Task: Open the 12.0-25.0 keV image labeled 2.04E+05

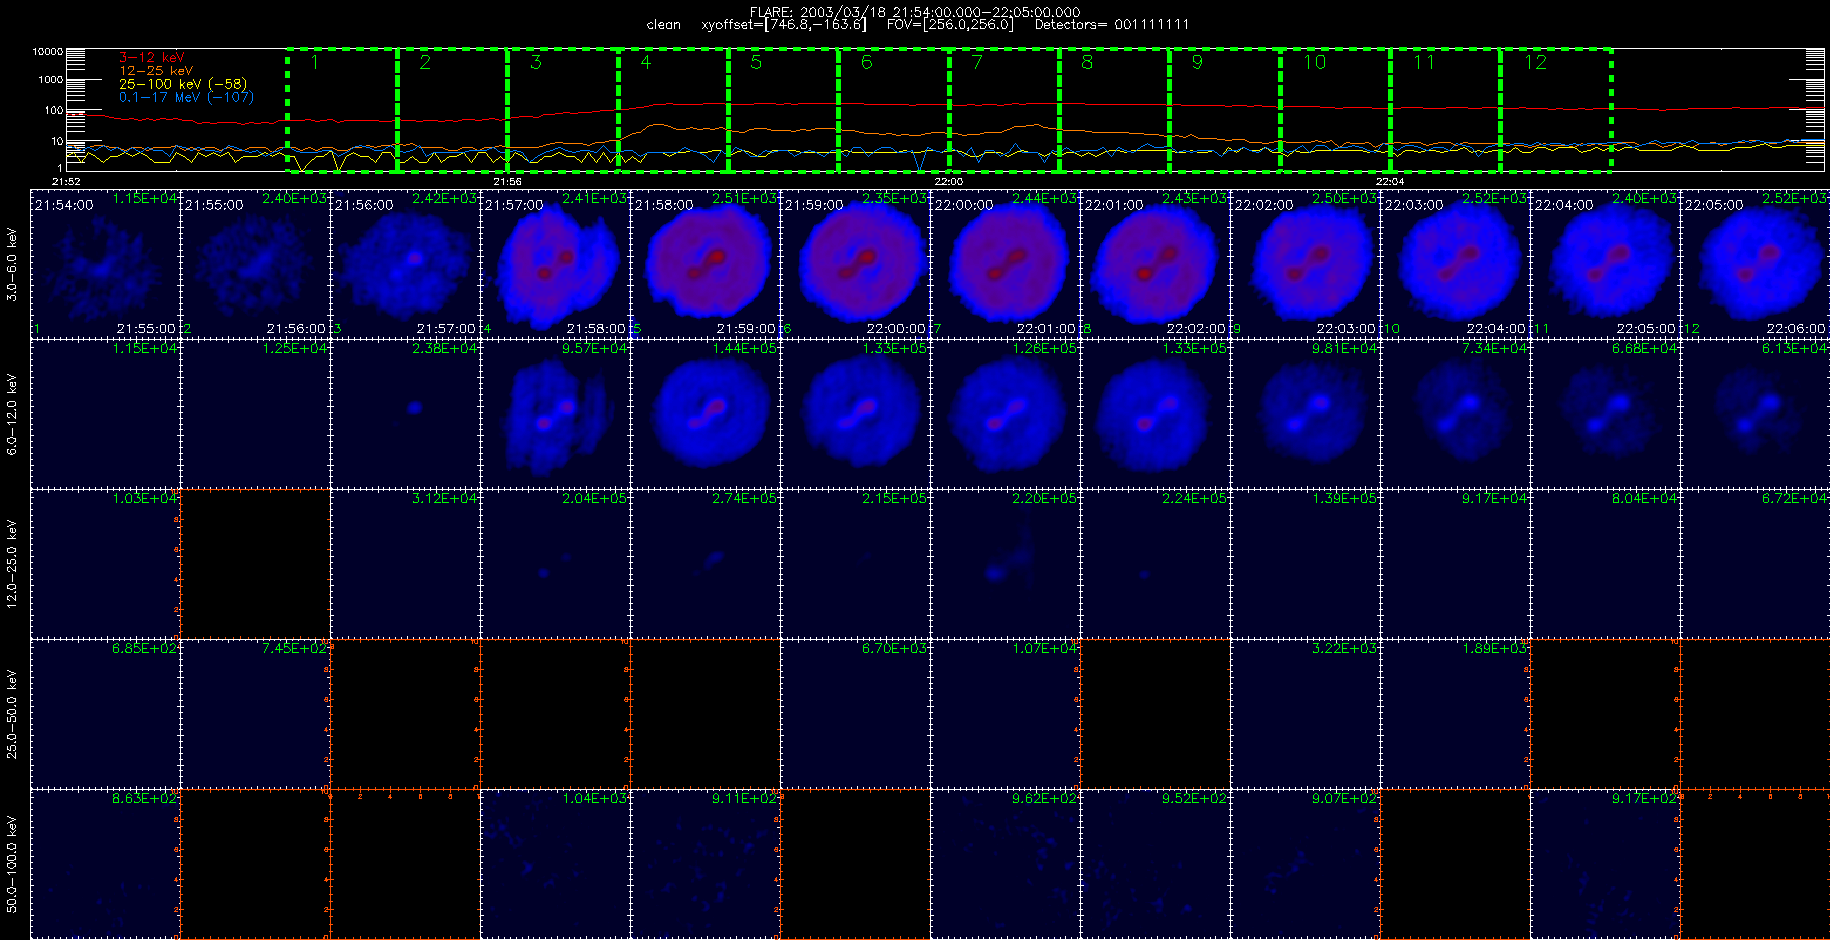Action: pos(555,563)
